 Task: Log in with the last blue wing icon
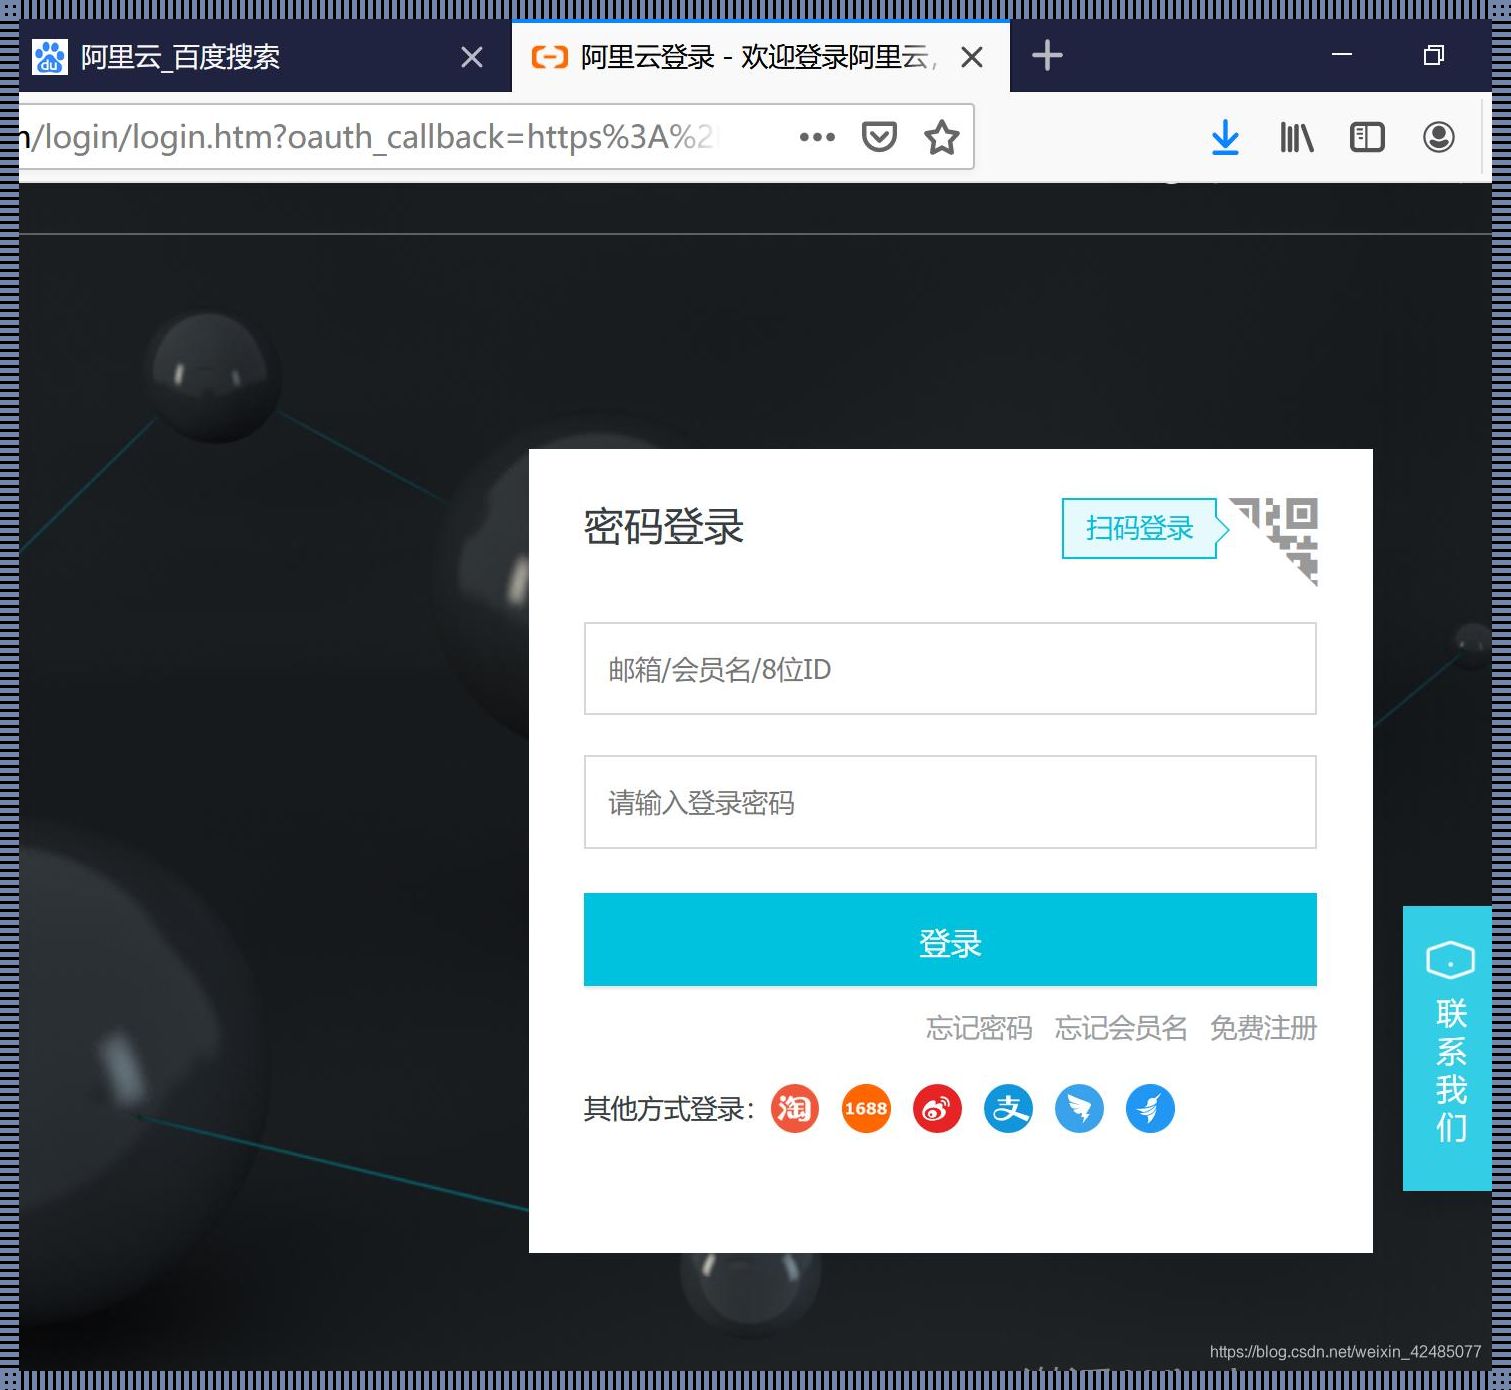pos(1150,1109)
